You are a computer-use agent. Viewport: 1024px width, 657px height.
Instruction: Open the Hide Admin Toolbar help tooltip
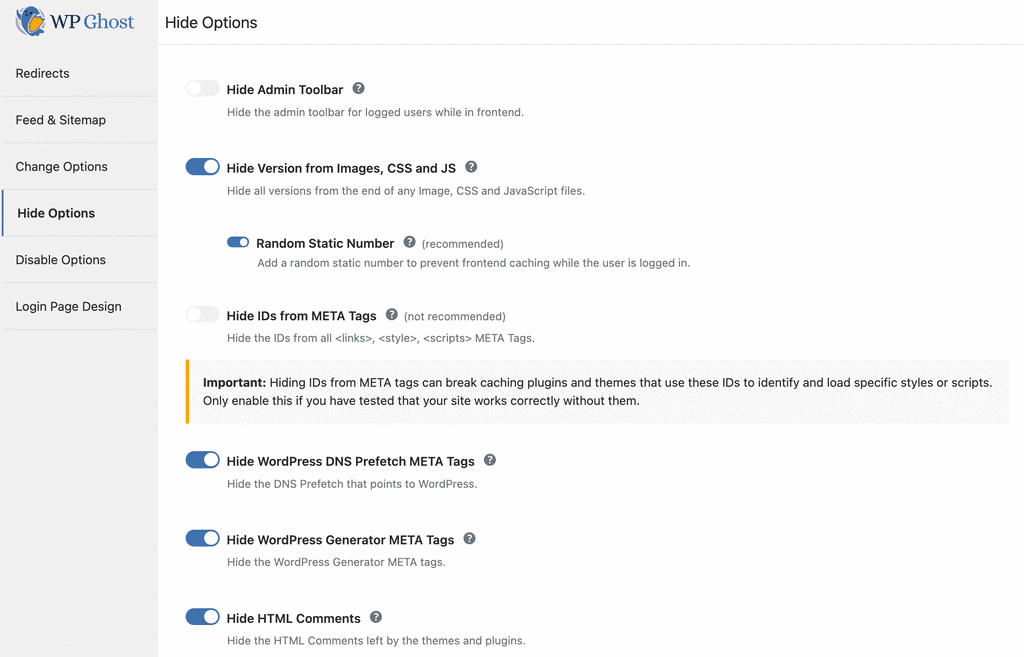tap(358, 87)
